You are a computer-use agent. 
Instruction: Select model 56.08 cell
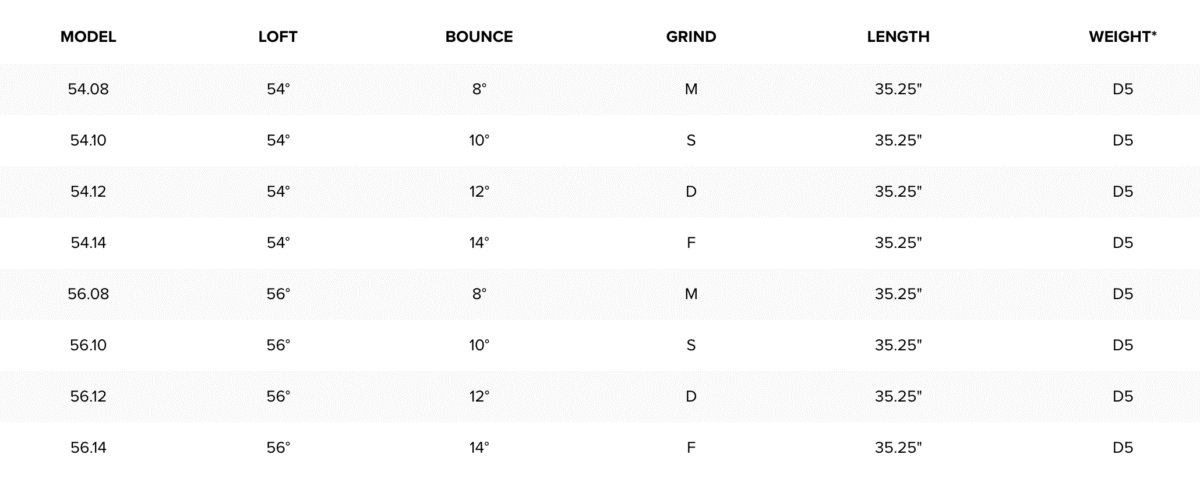88,294
